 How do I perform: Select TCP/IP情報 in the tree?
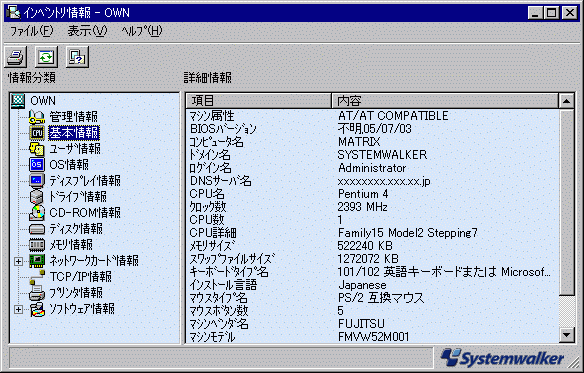pos(80,277)
